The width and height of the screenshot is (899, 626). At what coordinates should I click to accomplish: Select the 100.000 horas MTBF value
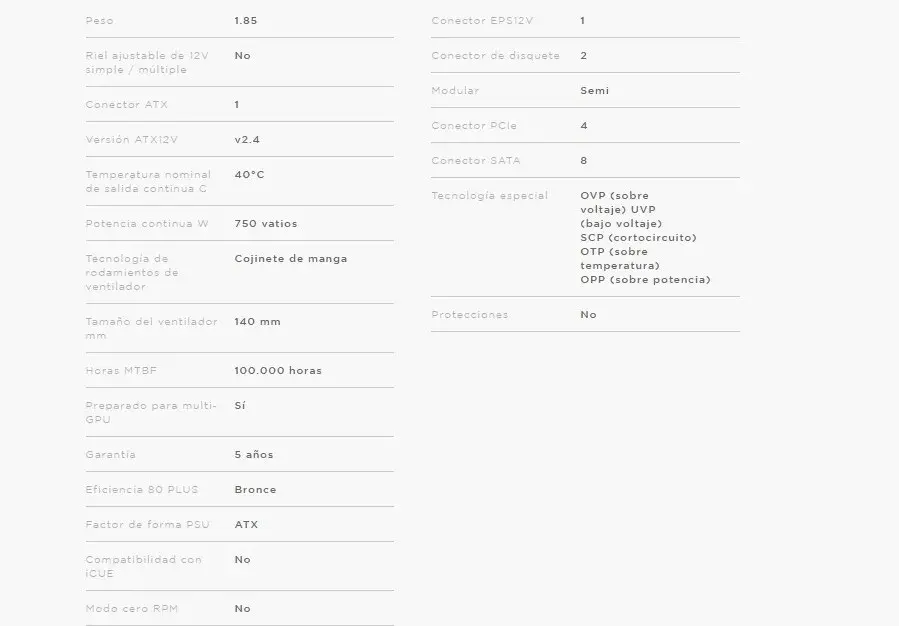point(277,370)
